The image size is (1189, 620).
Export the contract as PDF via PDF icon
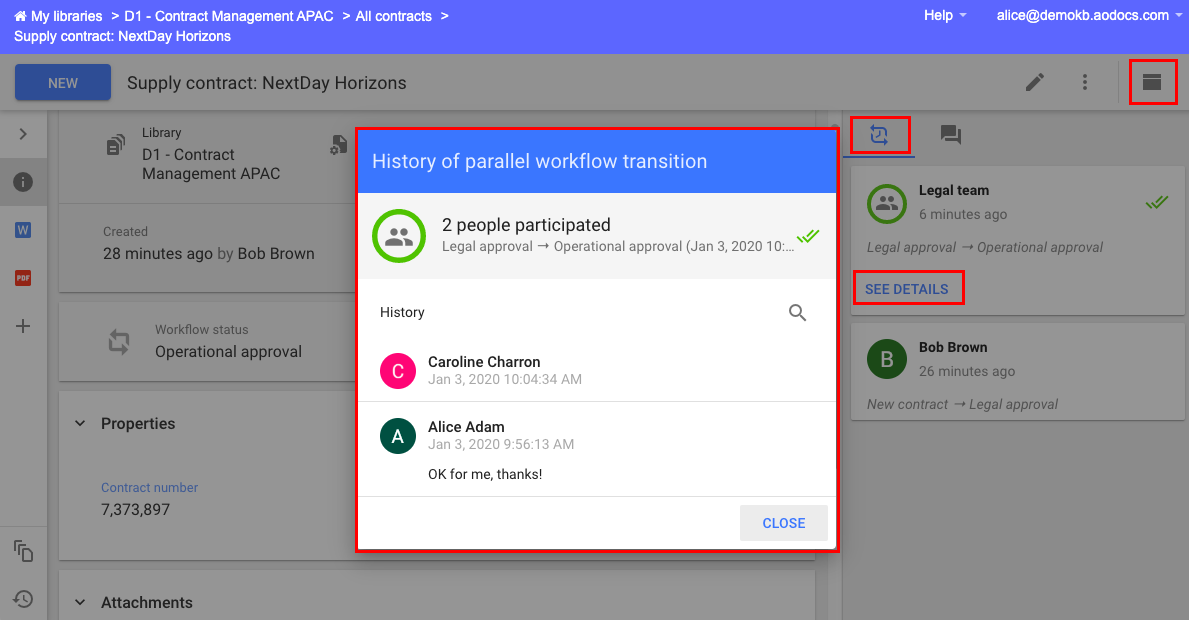click(x=23, y=277)
